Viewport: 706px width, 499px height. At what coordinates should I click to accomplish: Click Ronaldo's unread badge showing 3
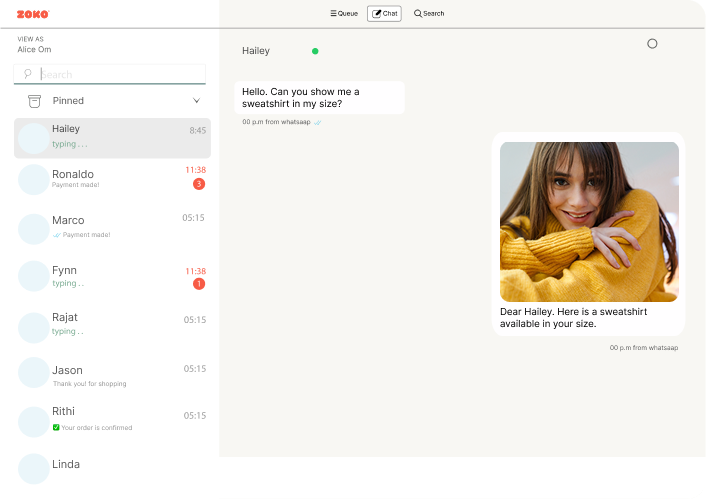click(x=199, y=184)
